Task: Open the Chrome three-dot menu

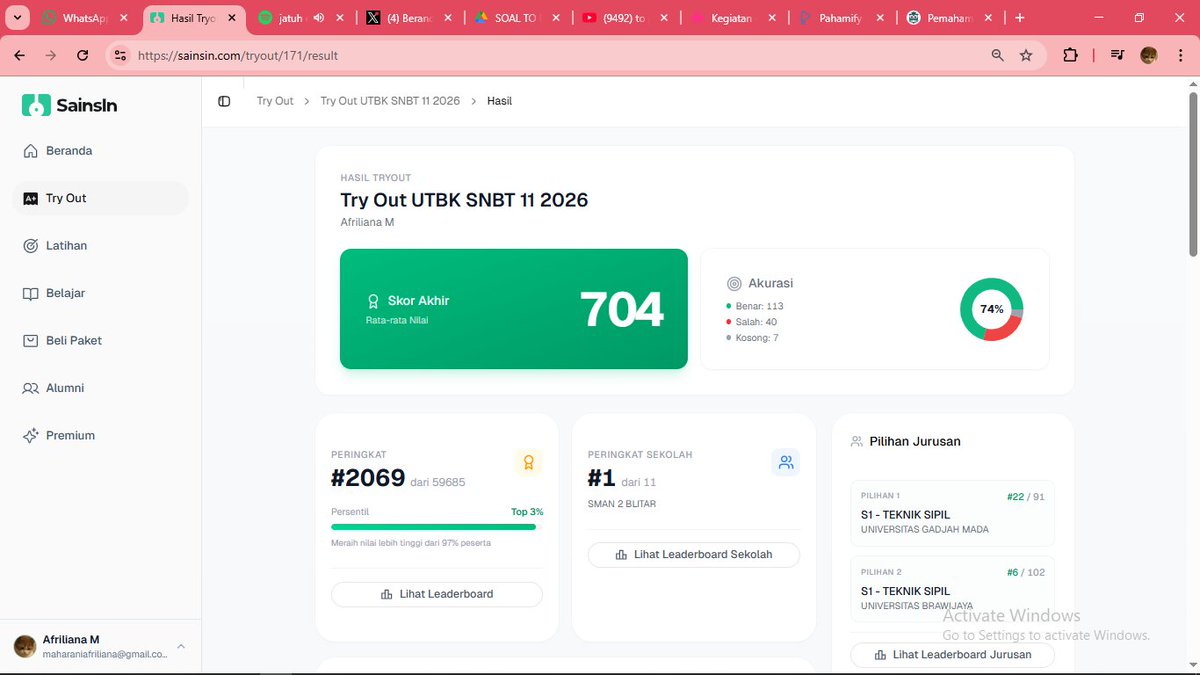Action: (x=1180, y=56)
